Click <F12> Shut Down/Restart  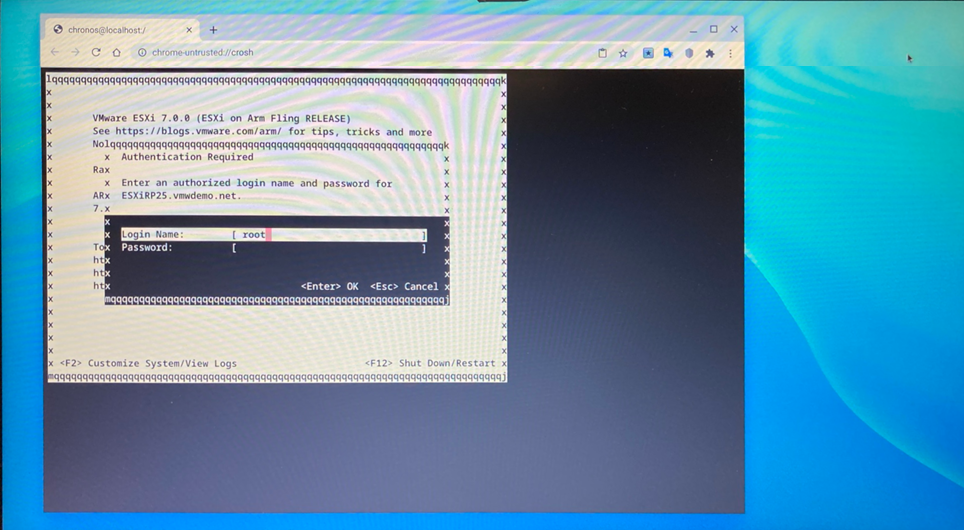click(x=430, y=363)
